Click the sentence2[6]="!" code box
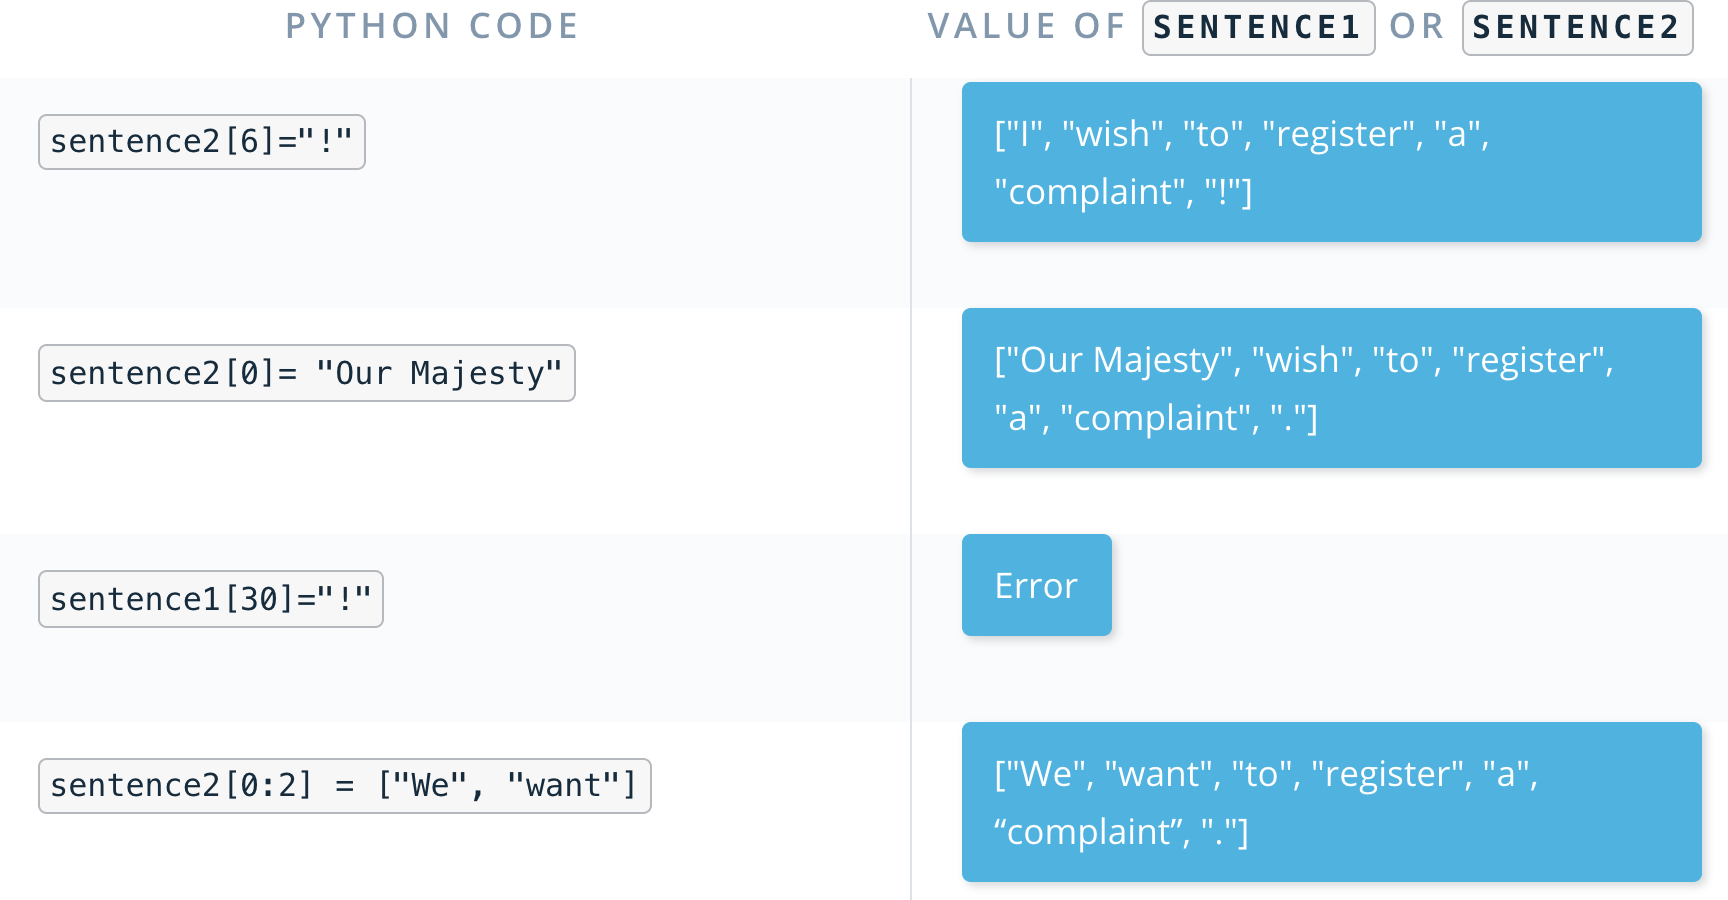 click(x=202, y=142)
